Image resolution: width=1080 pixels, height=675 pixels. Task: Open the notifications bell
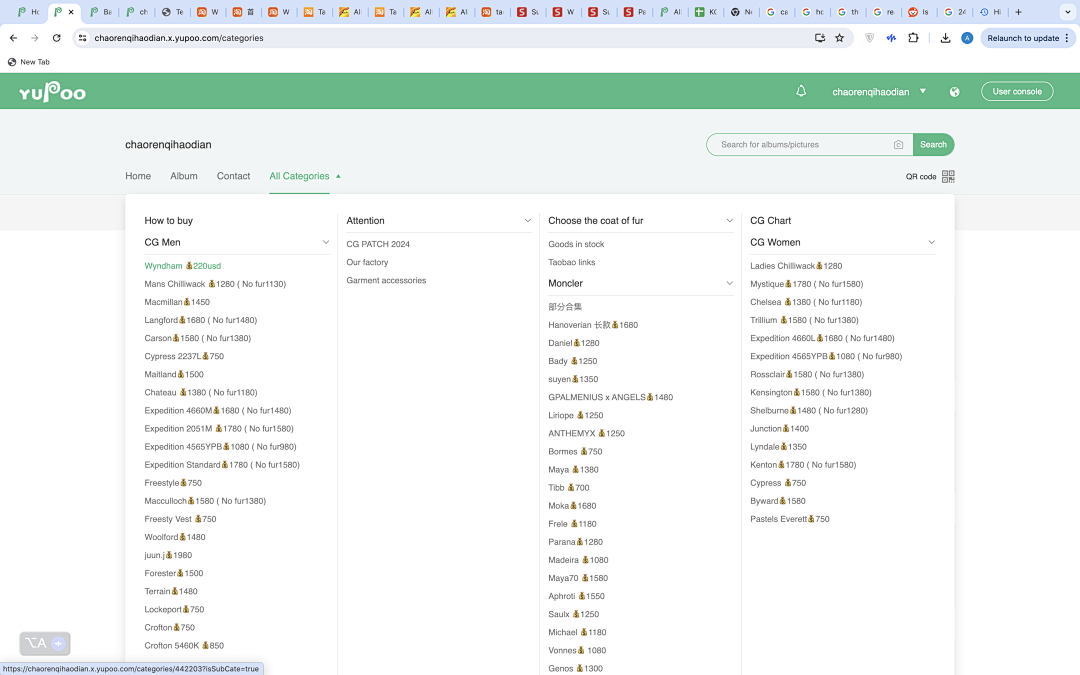click(x=801, y=91)
